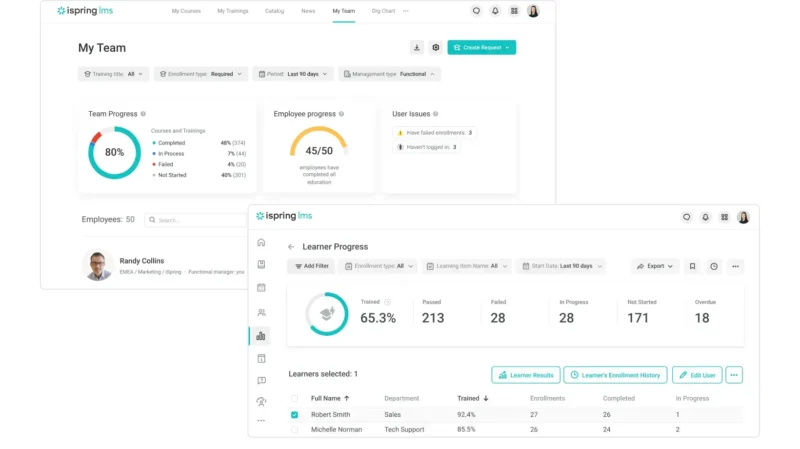Sort by Full Name column header
This screenshot has width=800, height=449.
[x=330, y=398]
